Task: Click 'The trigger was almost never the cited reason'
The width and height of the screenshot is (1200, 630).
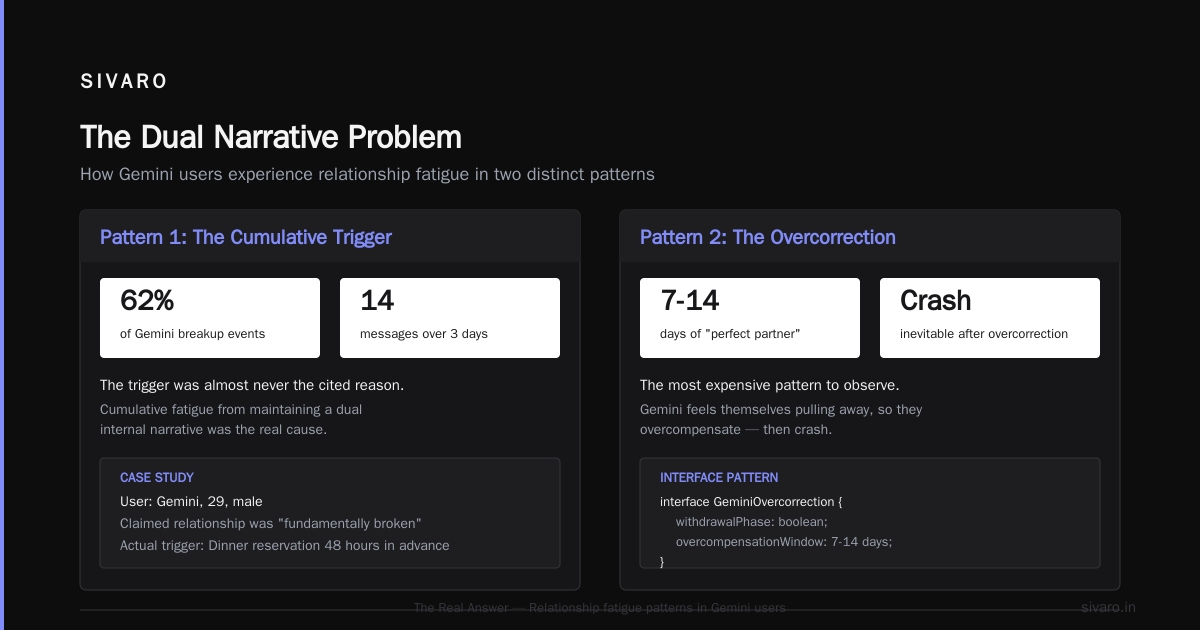Action: [252, 385]
